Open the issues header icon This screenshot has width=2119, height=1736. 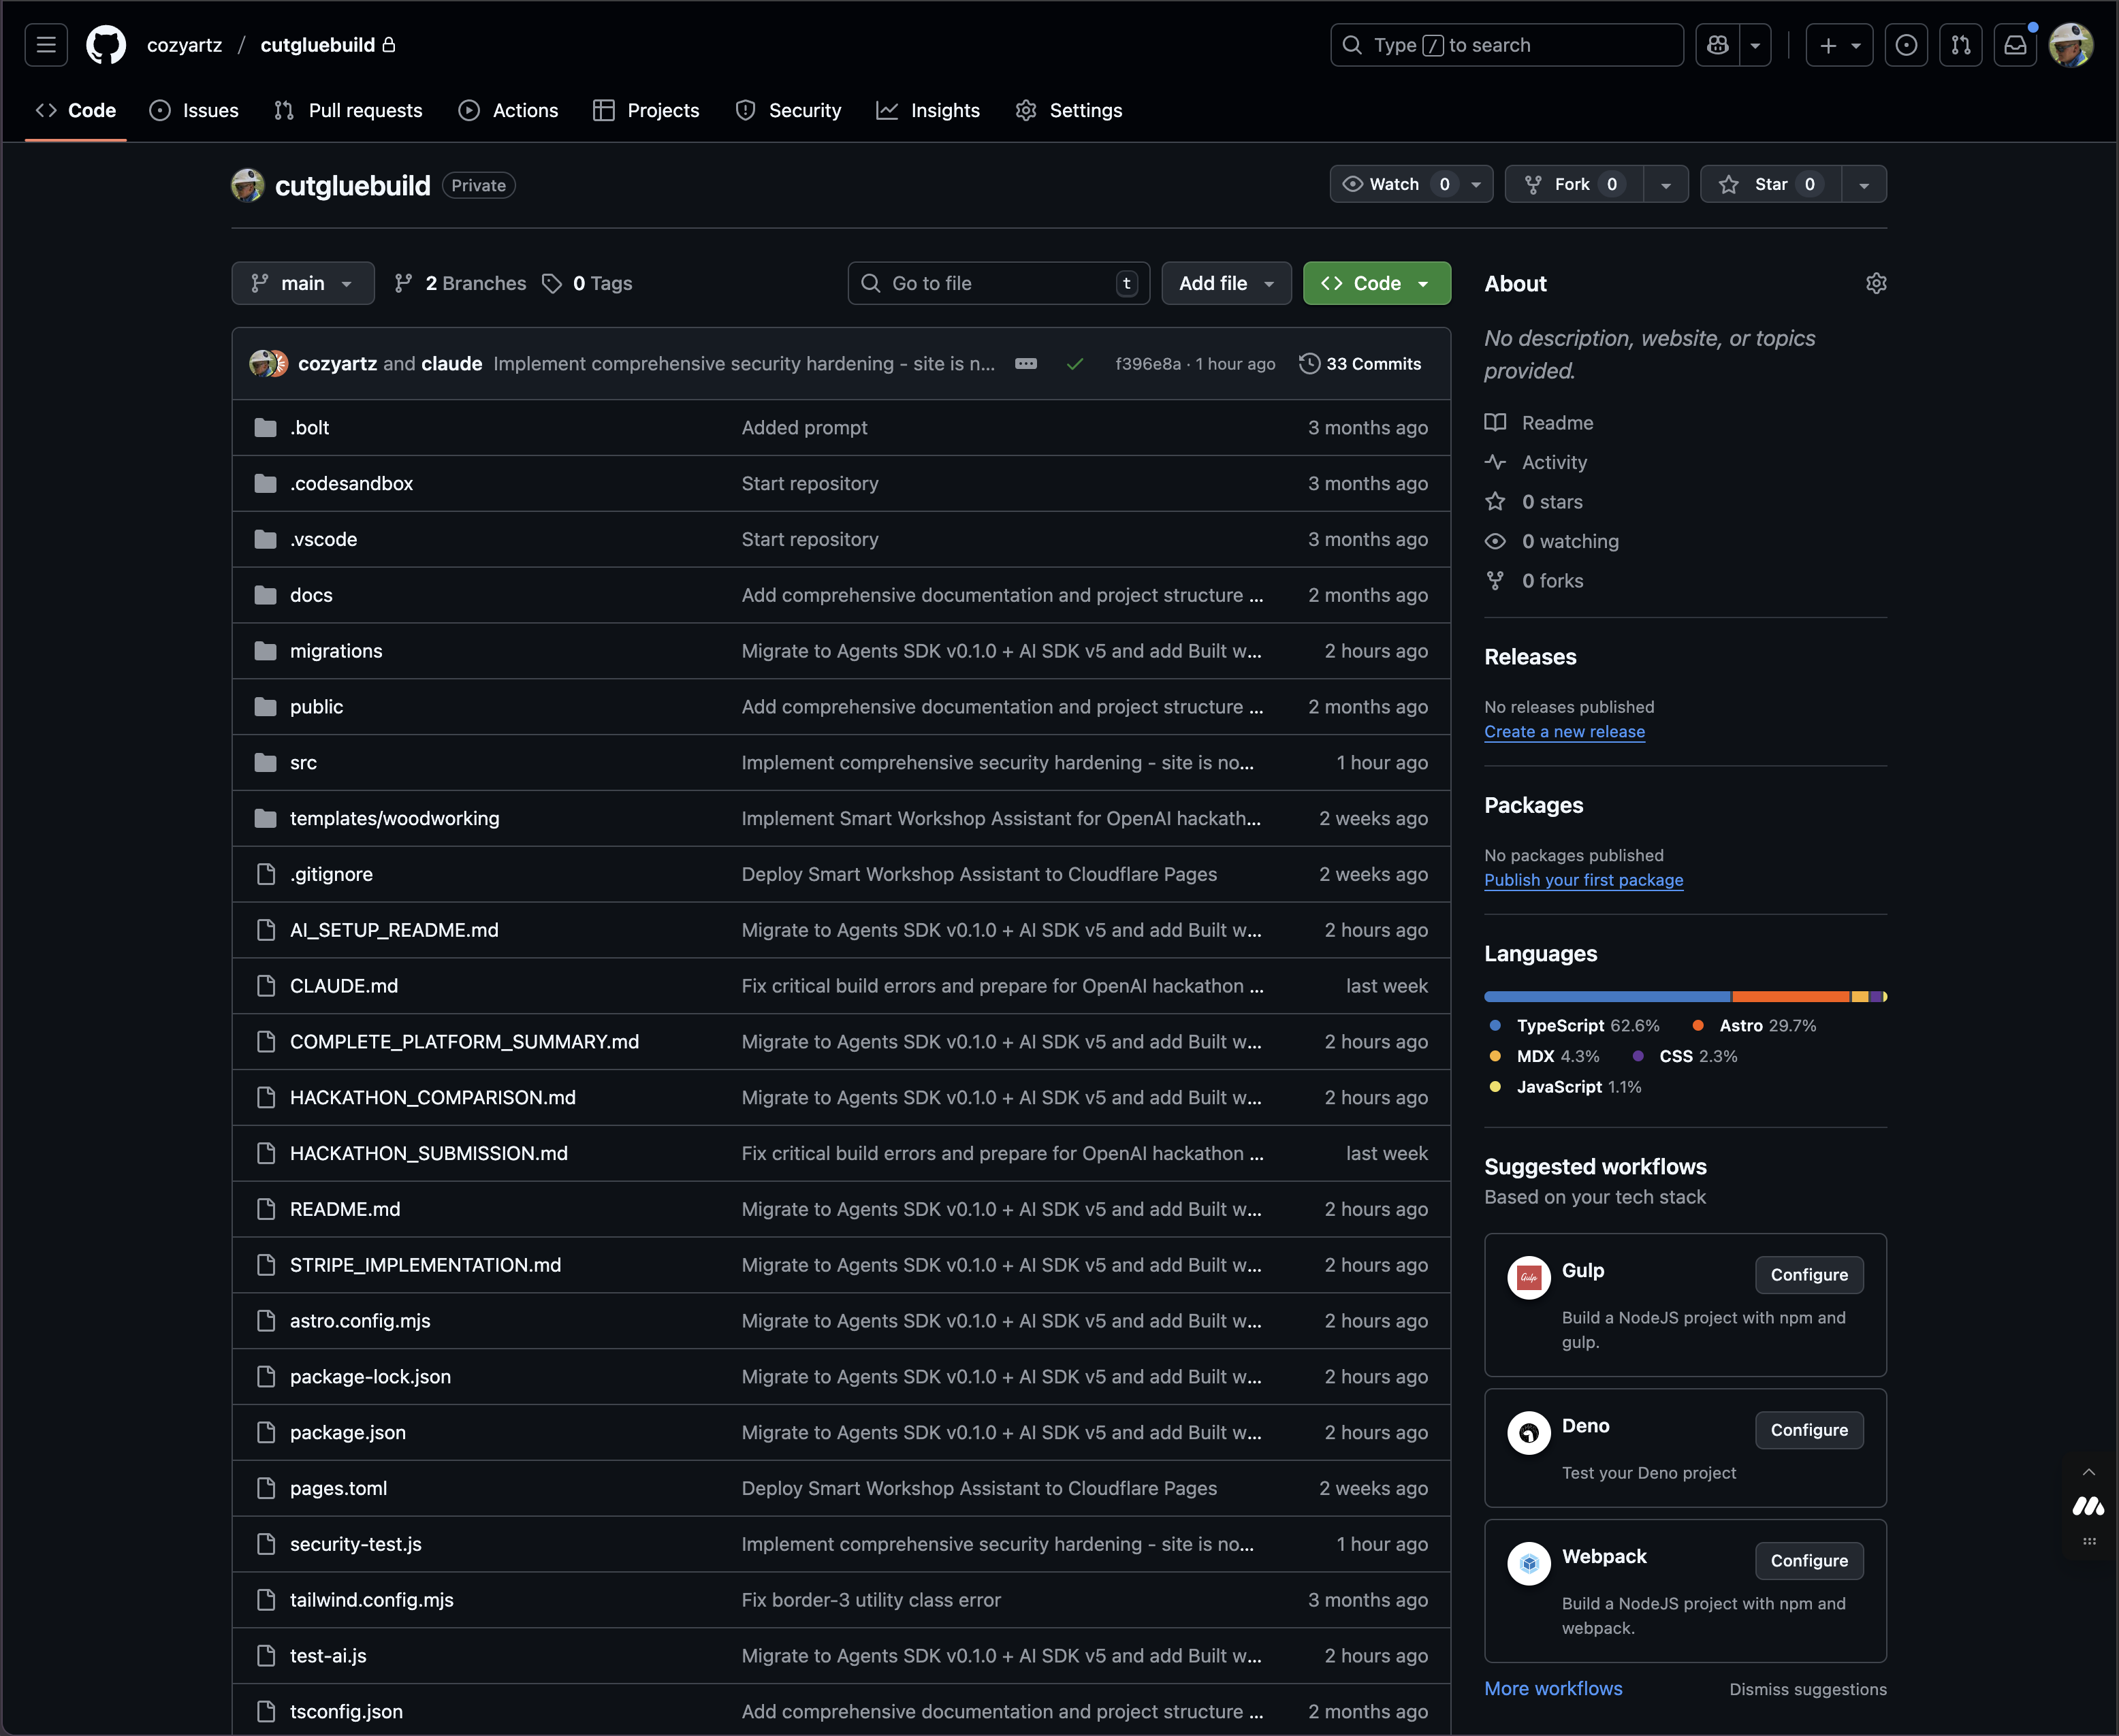(1906, 45)
